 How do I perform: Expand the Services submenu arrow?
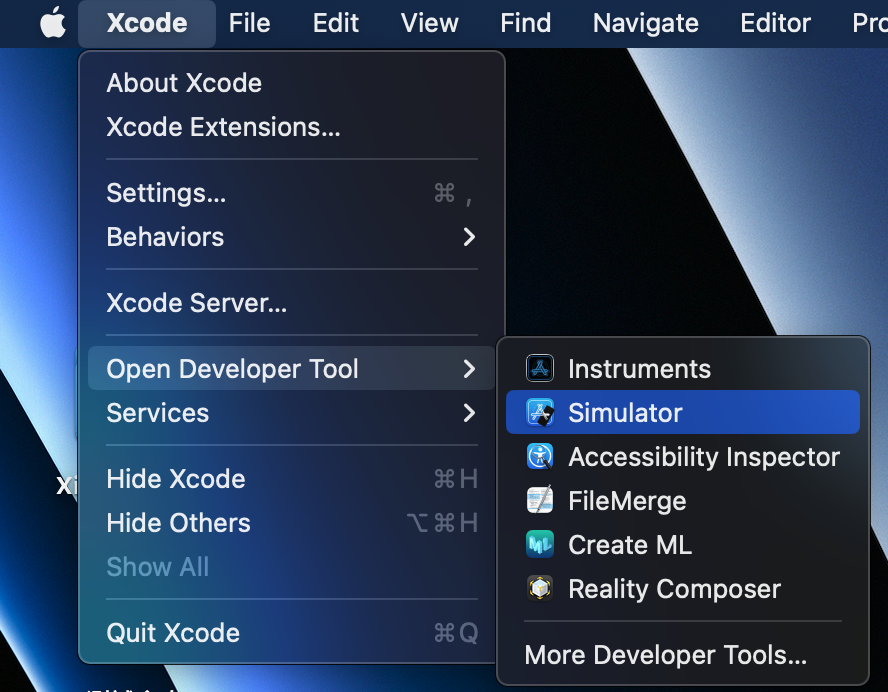pyautogui.click(x=469, y=413)
